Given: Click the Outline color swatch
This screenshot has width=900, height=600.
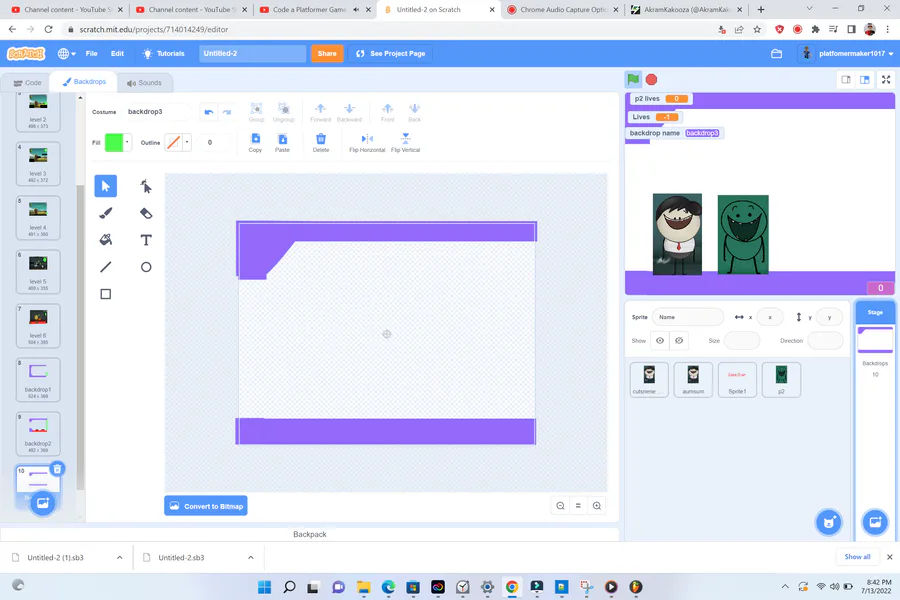Looking at the screenshot, I should coord(173,142).
